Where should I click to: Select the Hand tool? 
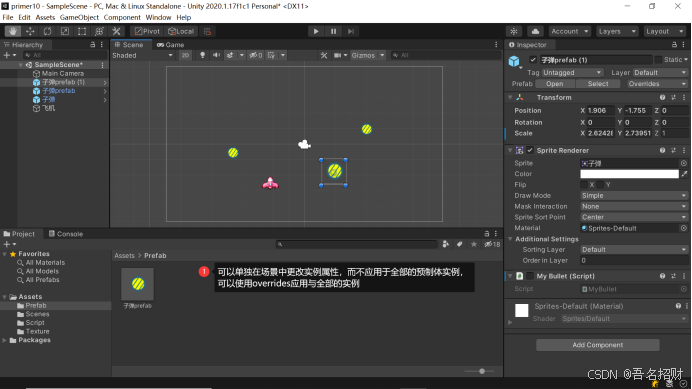[x=13, y=31]
